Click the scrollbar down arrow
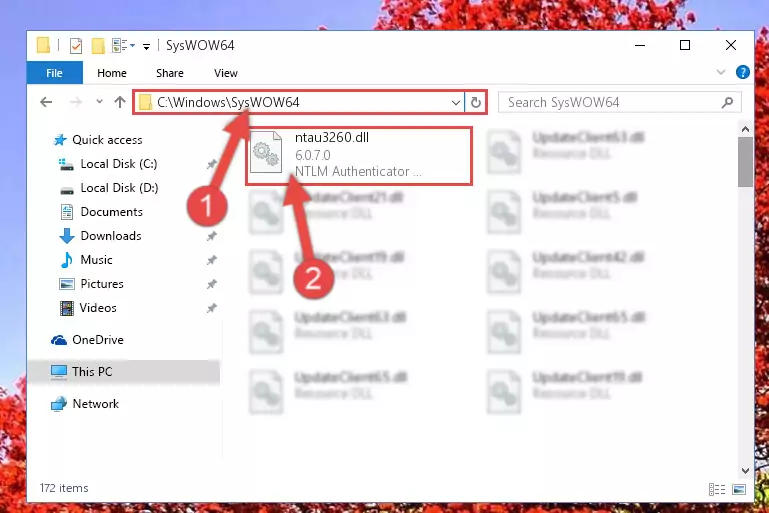The height and width of the screenshot is (513, 769). [x=745, y=470]
